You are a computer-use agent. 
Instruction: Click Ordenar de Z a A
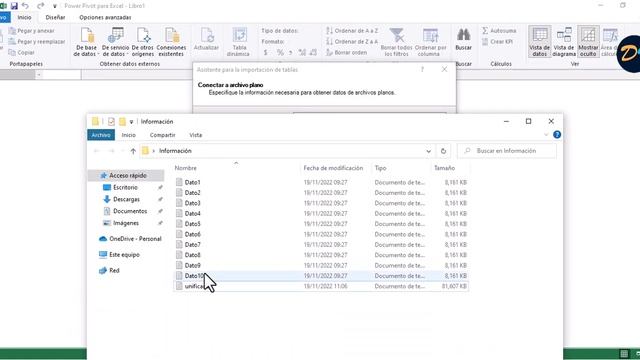[352, 42]
